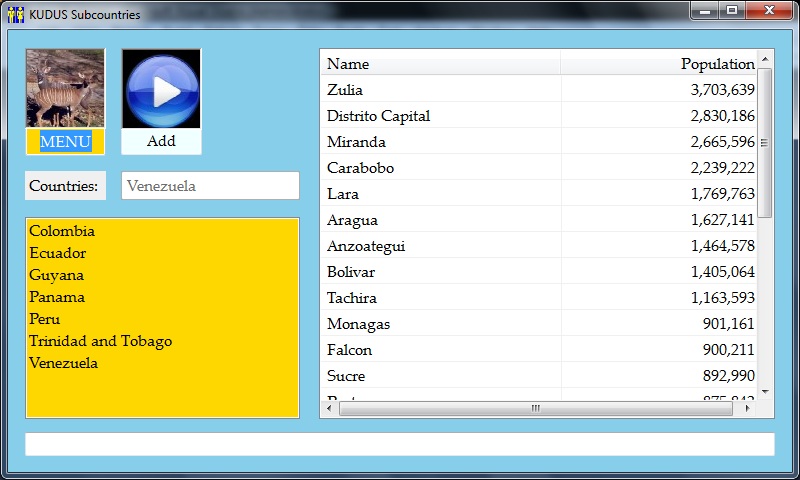Viewport: 800px width, 480px height.
Task: Click population value 1,769,763
Action: tap(722, 194)
